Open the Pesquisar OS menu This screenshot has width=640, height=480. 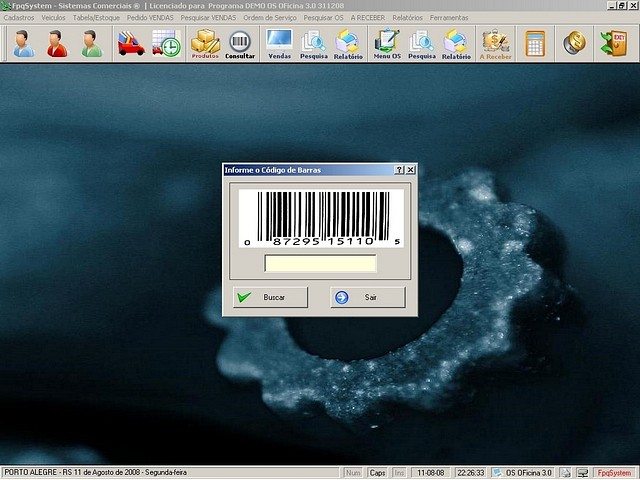[323, 18]
